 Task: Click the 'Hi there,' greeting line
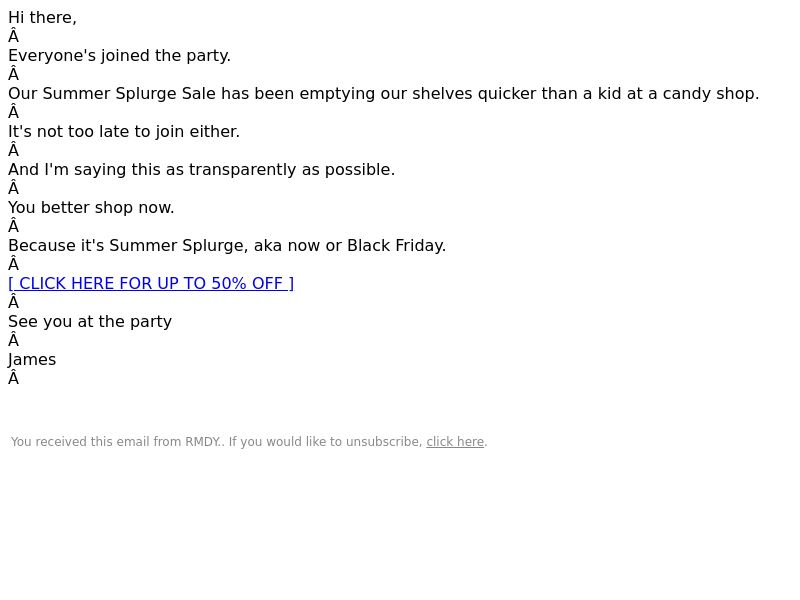42,17
